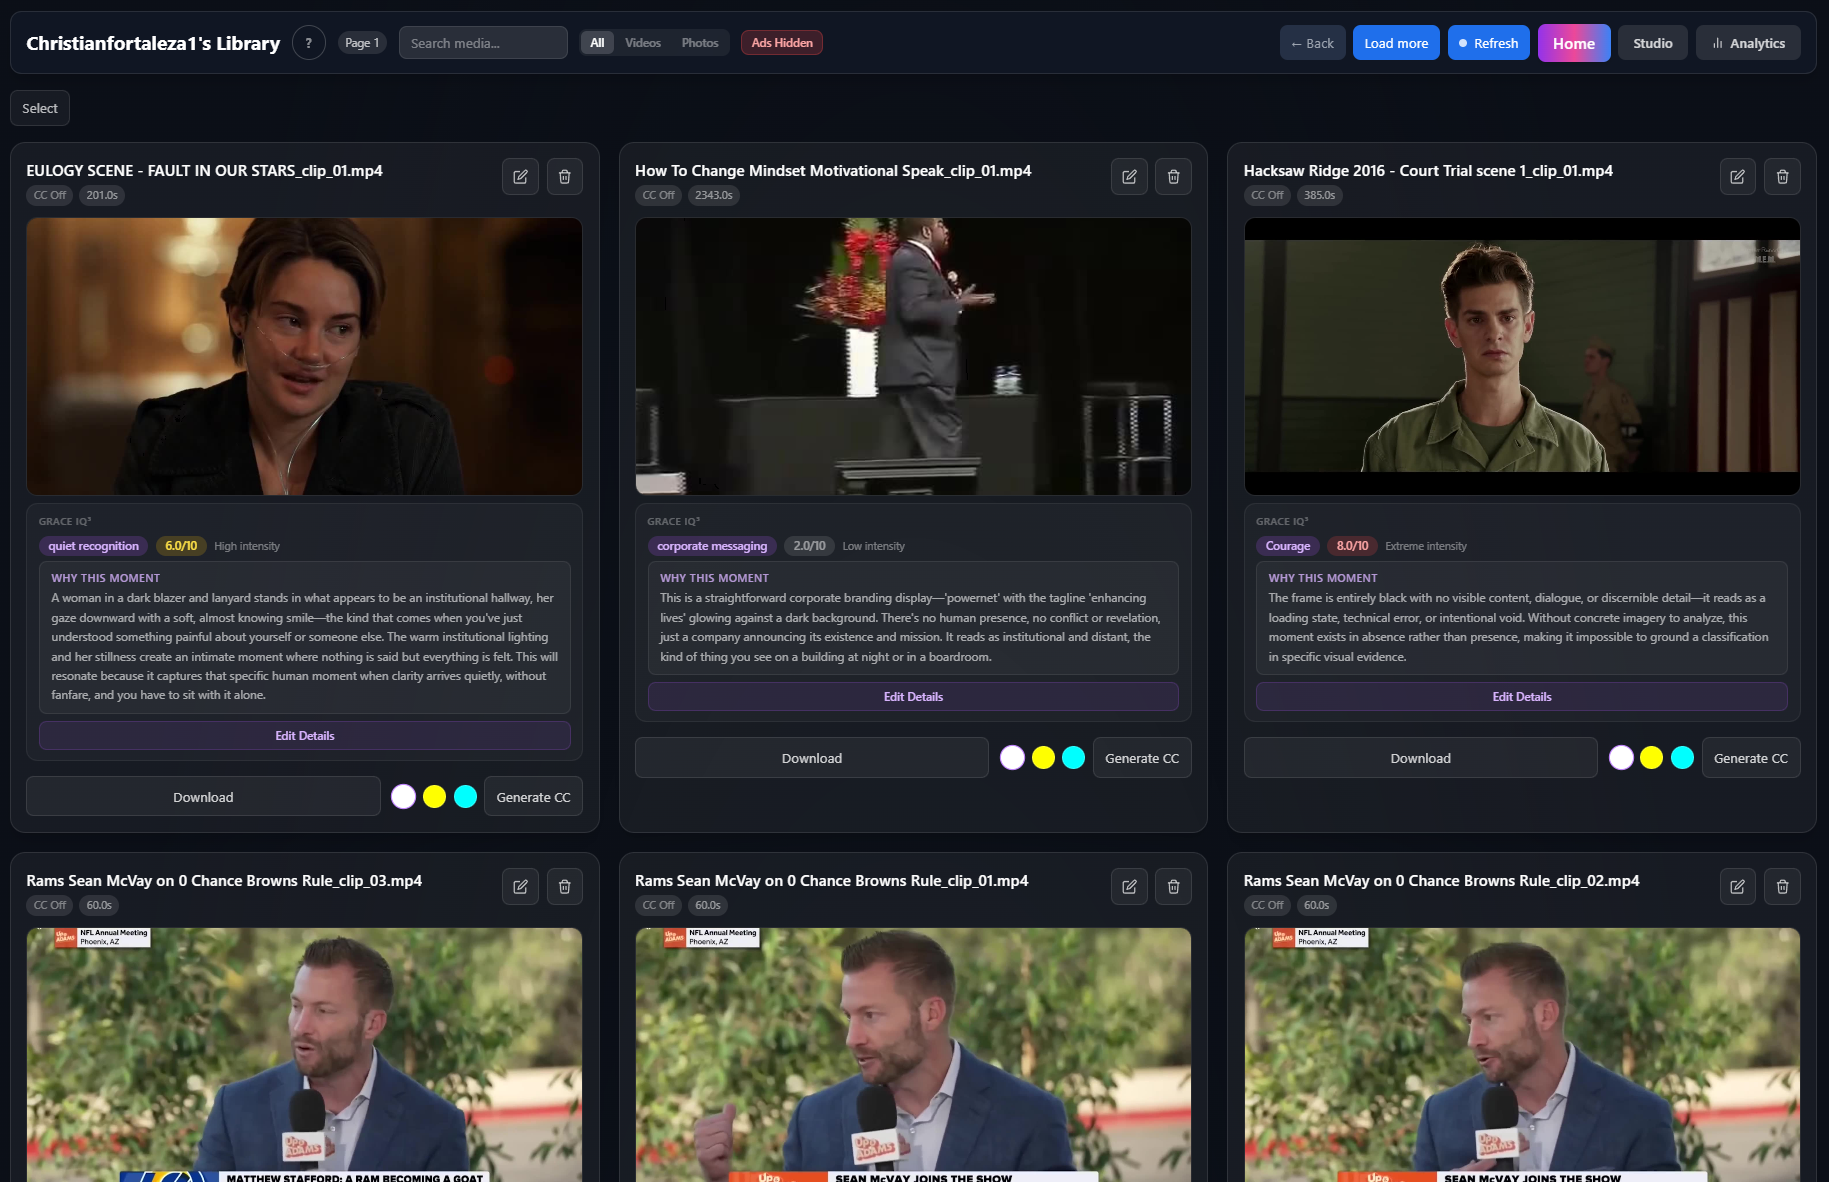Open edit icon for How To Change Mindset clip

(x=1129, y=177)
